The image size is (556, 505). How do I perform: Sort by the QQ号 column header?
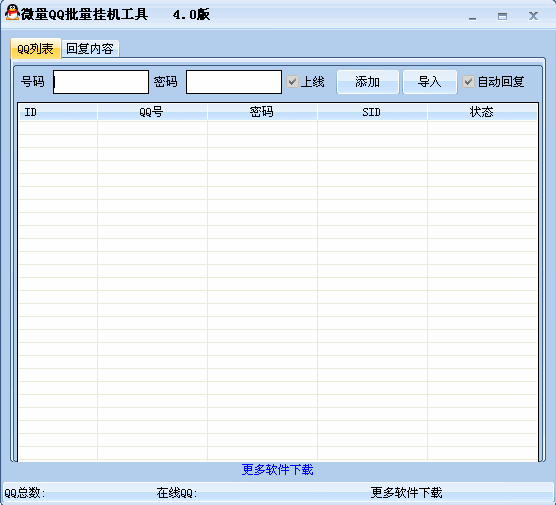click(x=152, y=112)
